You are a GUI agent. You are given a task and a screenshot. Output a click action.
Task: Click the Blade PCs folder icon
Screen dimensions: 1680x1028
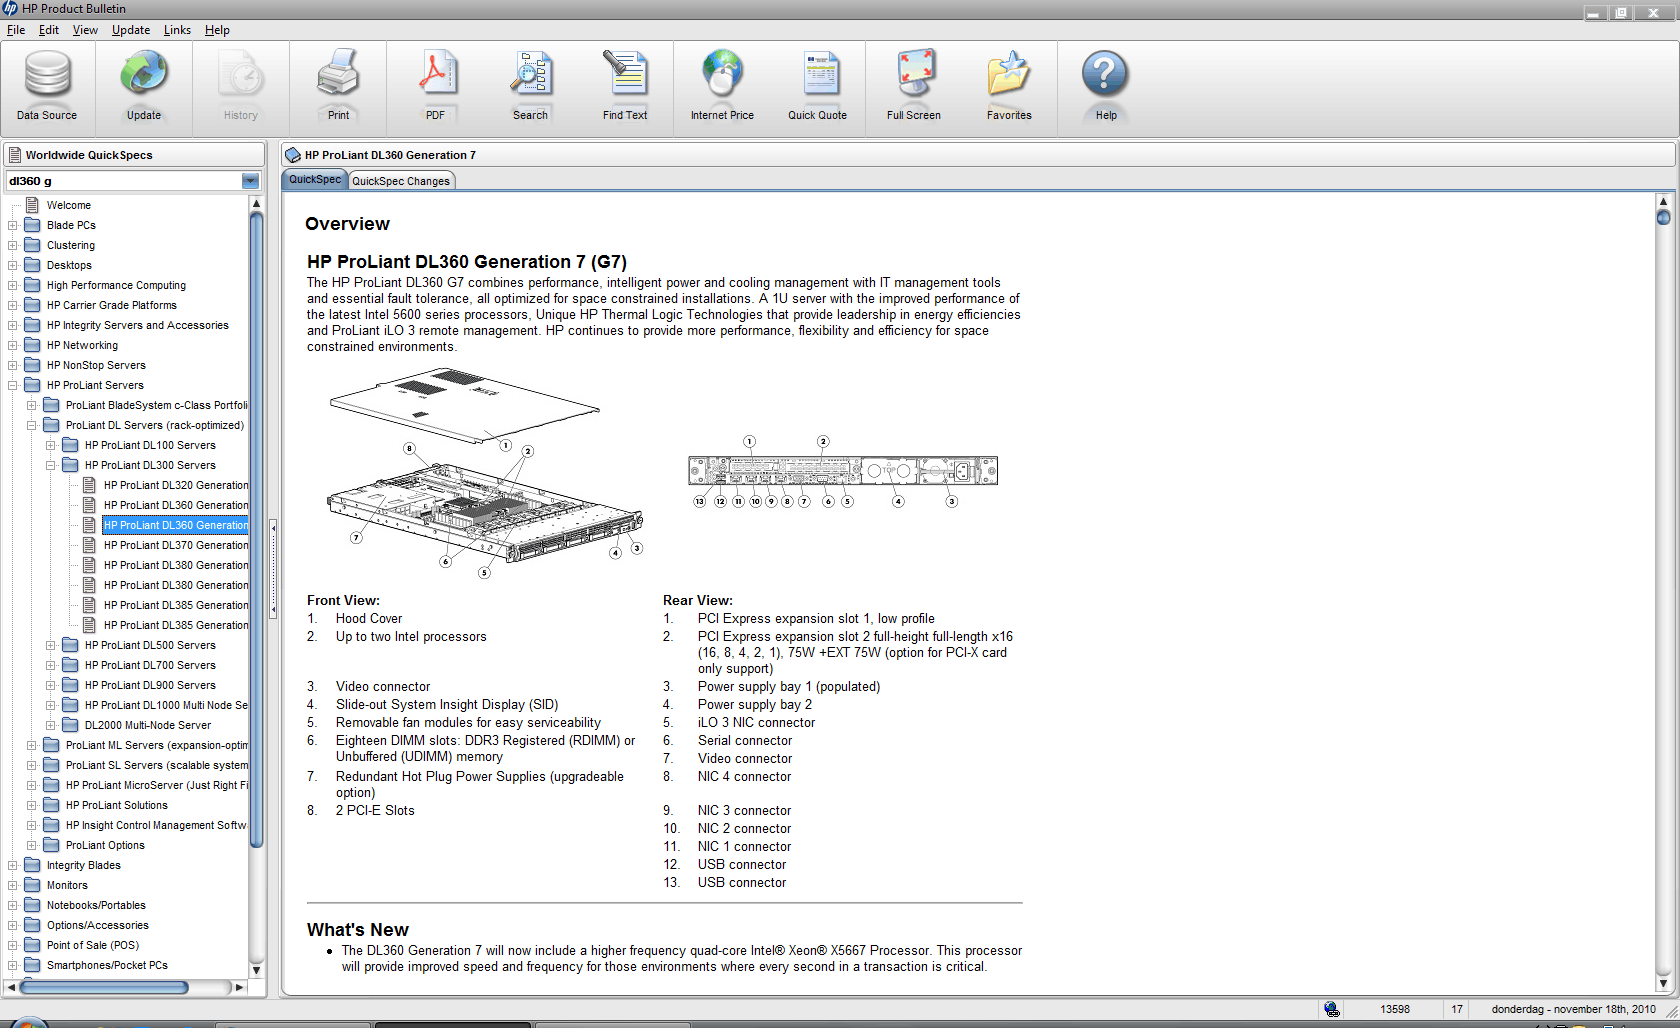32,225
